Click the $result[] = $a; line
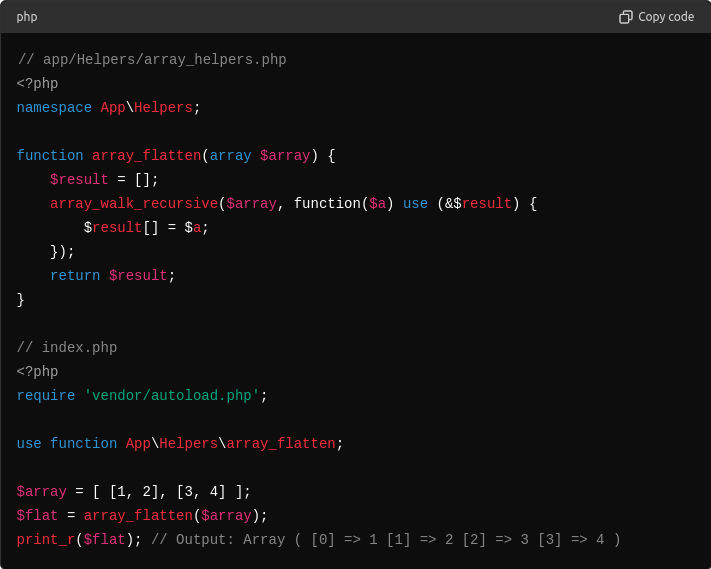 [146, 228]
